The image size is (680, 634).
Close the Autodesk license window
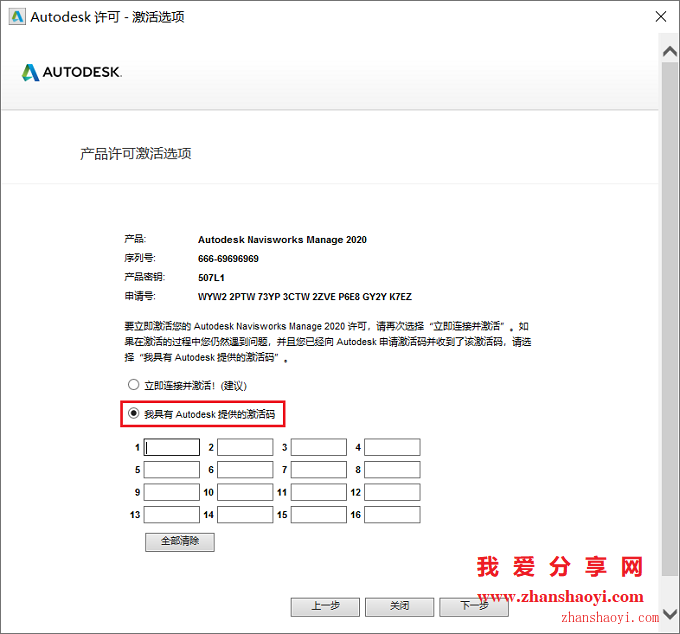[661, 16]
